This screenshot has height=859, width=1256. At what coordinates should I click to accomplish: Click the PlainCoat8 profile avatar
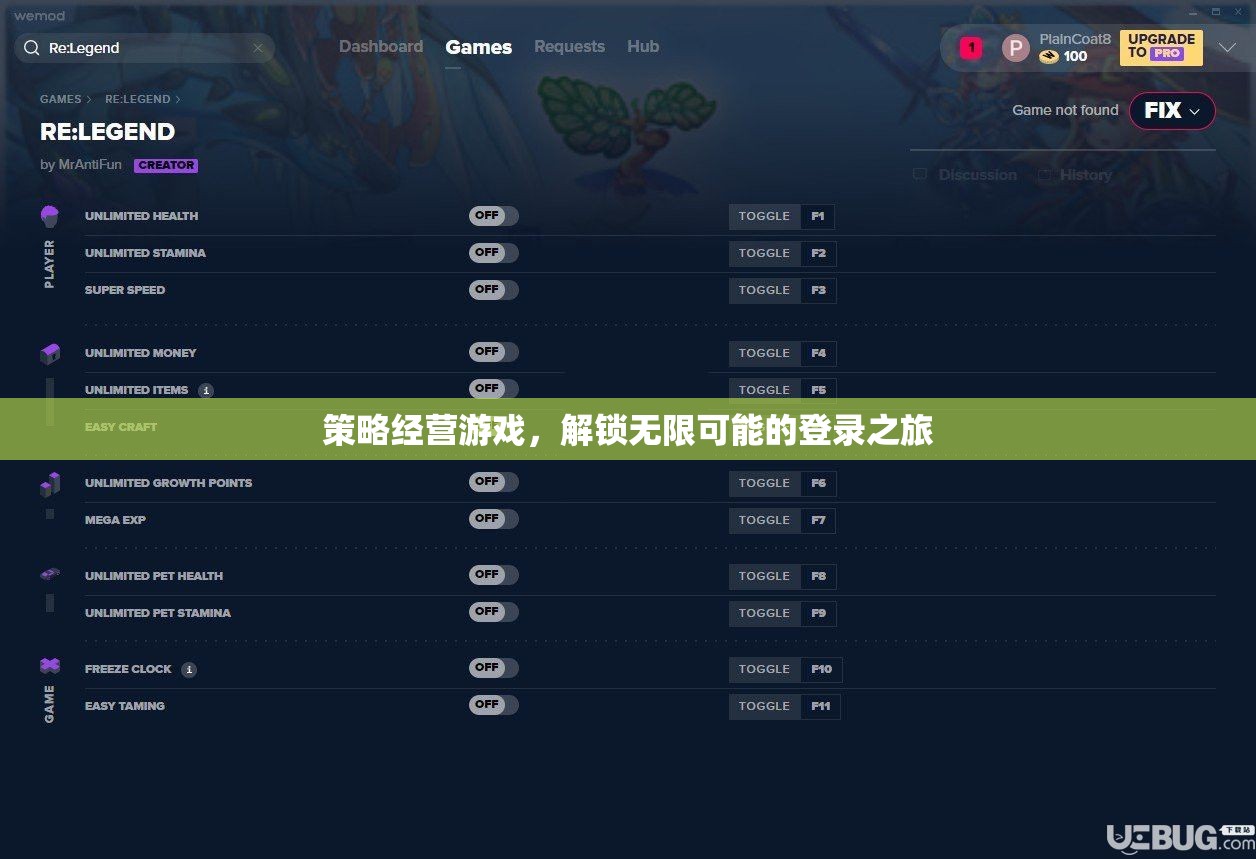[1016, 48]
